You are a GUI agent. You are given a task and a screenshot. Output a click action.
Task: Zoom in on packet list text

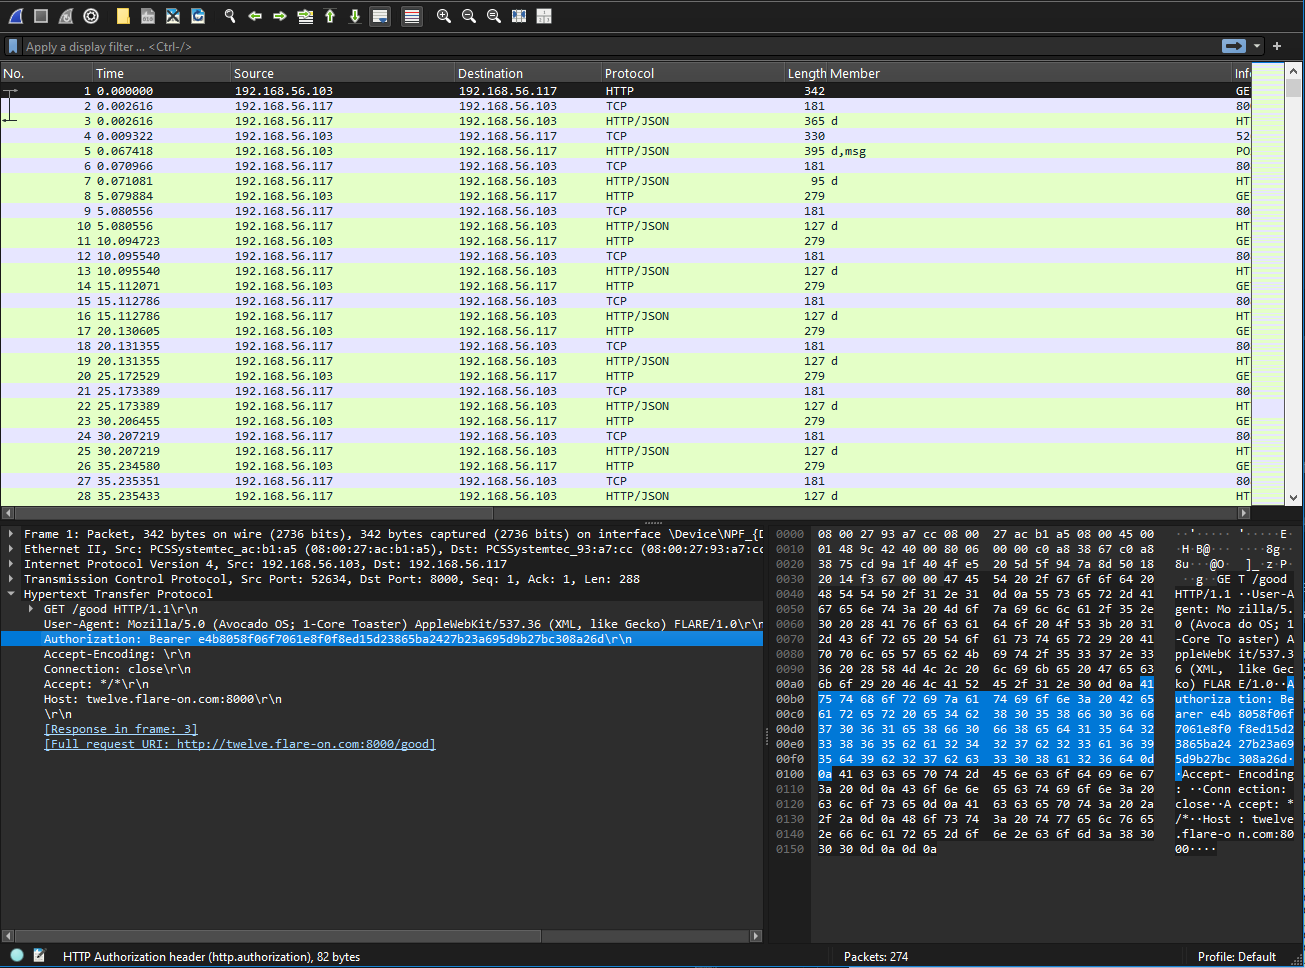(x=443, y=16)
